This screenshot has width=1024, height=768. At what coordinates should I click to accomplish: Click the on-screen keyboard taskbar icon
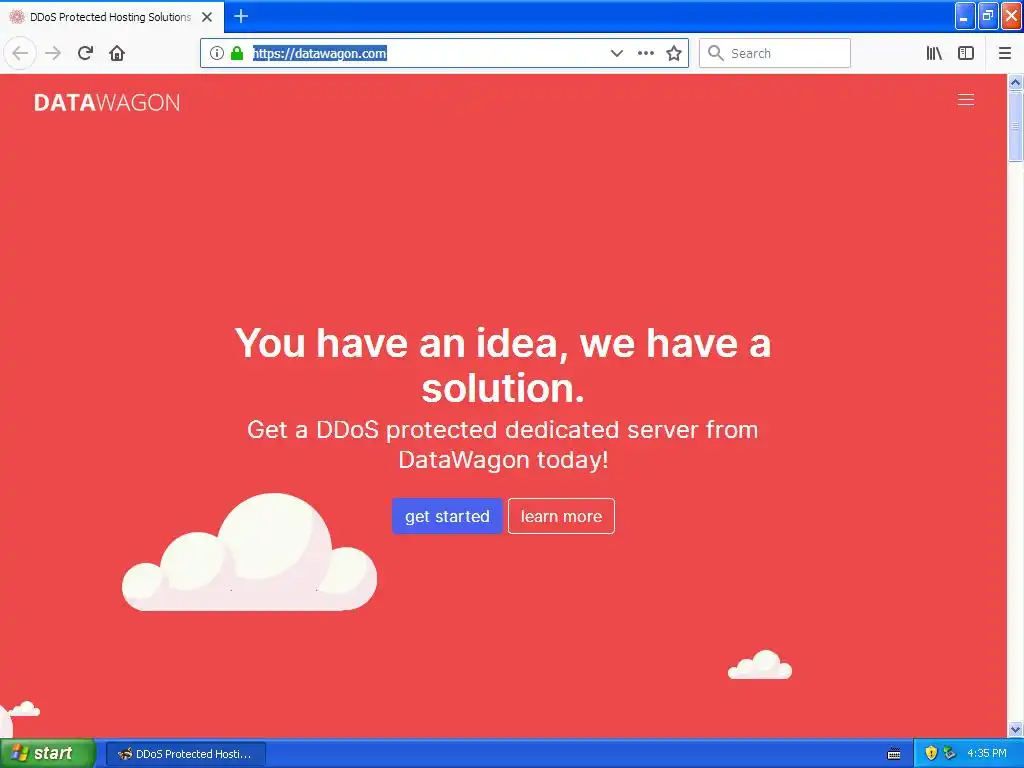pyautogui.click(x=894, y=754)
